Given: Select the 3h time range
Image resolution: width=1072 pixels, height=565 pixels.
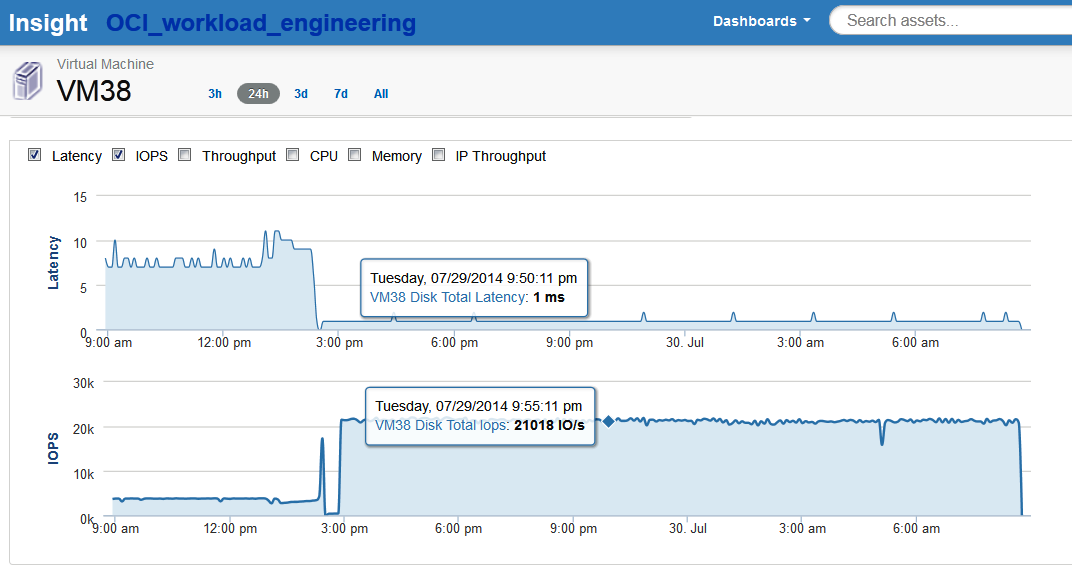Looking at the screenshot, I should click(215, 94).
